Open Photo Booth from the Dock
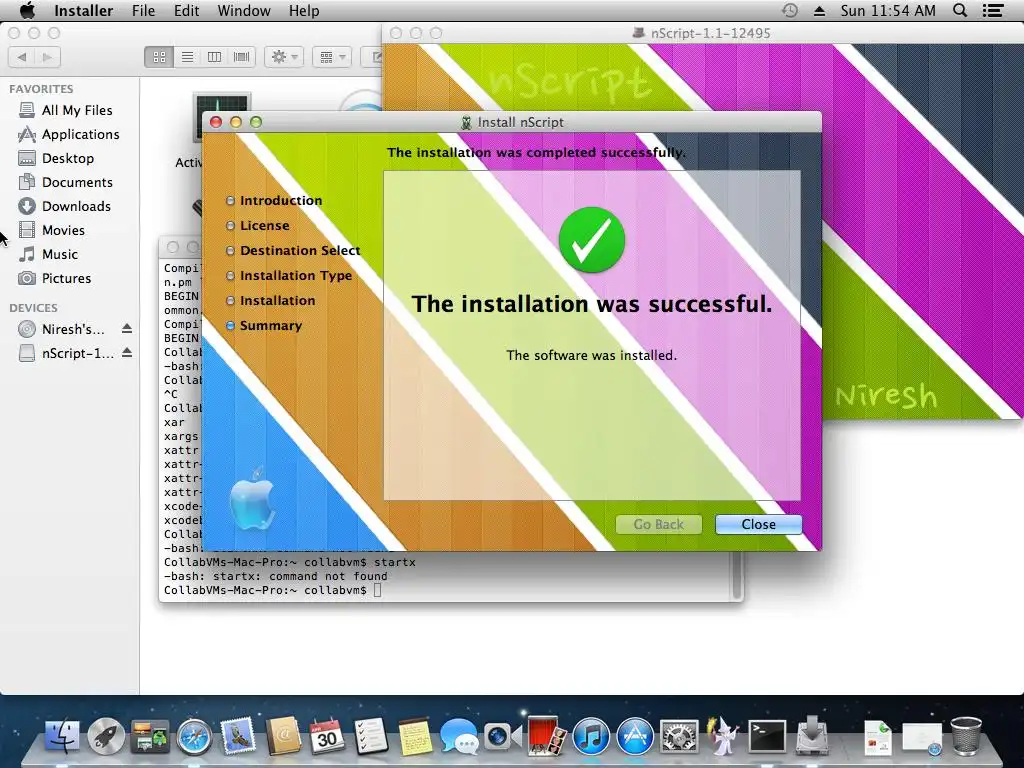The width and height of the screenshot is (1024, 768). click(546, 737)
